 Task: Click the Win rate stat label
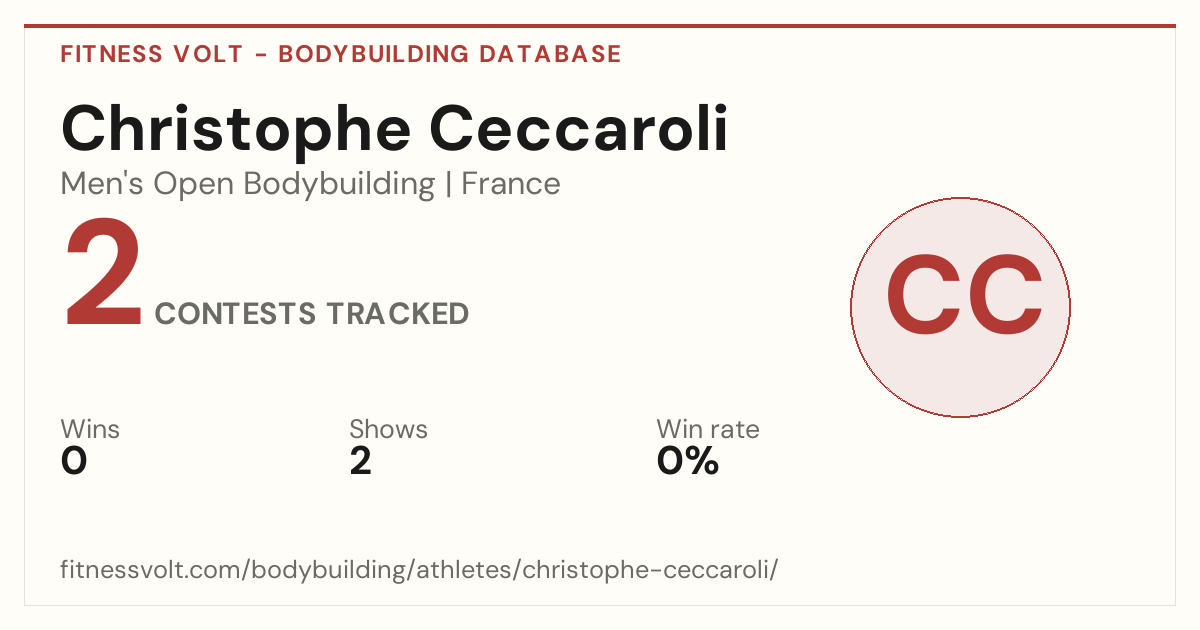pos(708,429)
